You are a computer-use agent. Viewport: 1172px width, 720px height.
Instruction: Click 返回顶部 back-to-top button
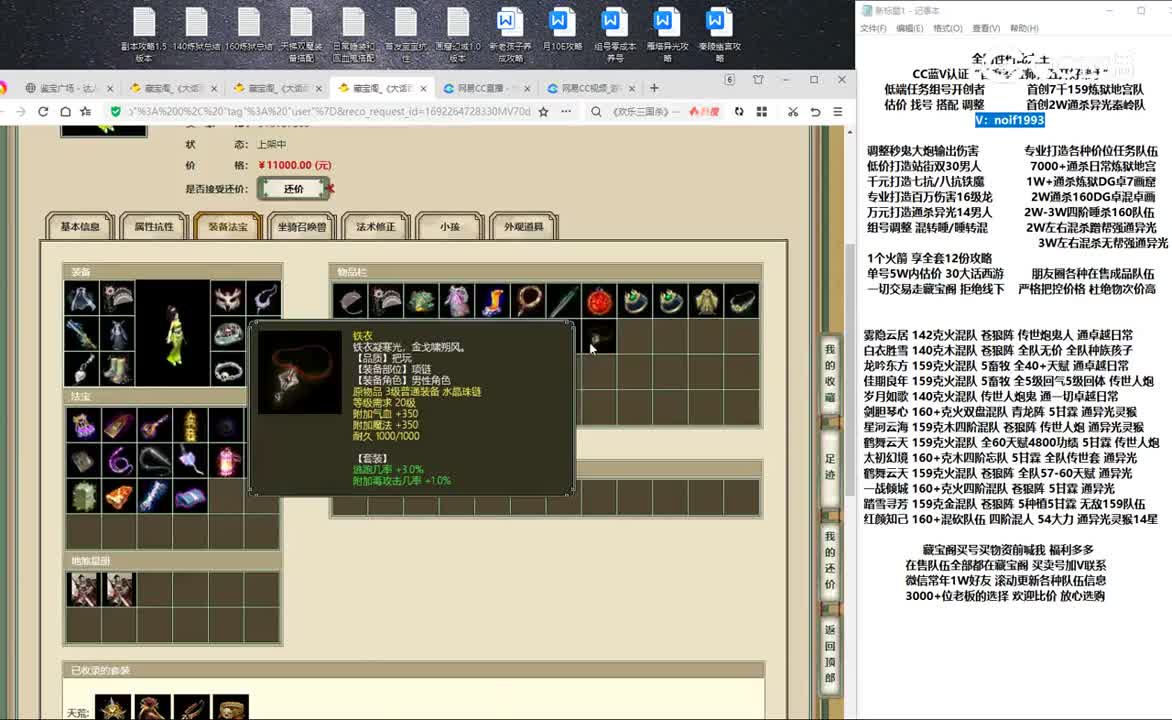pos(830,654)
